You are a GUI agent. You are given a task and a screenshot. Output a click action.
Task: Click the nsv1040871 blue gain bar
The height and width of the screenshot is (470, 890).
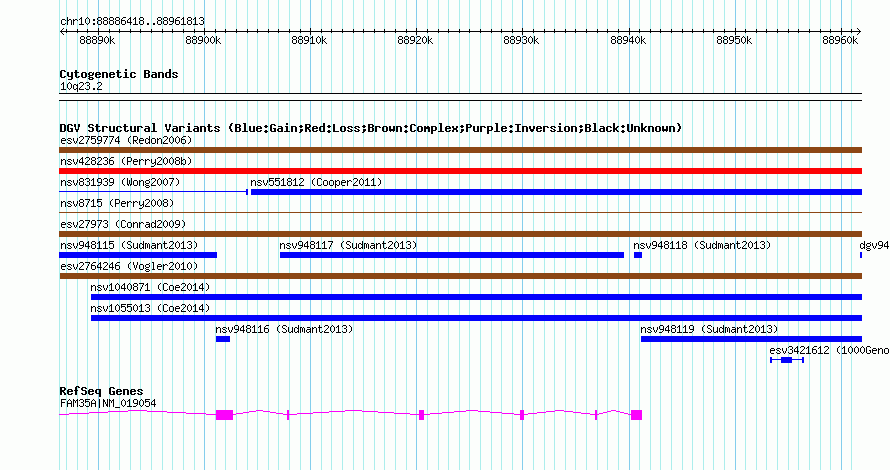pos(476,297)
